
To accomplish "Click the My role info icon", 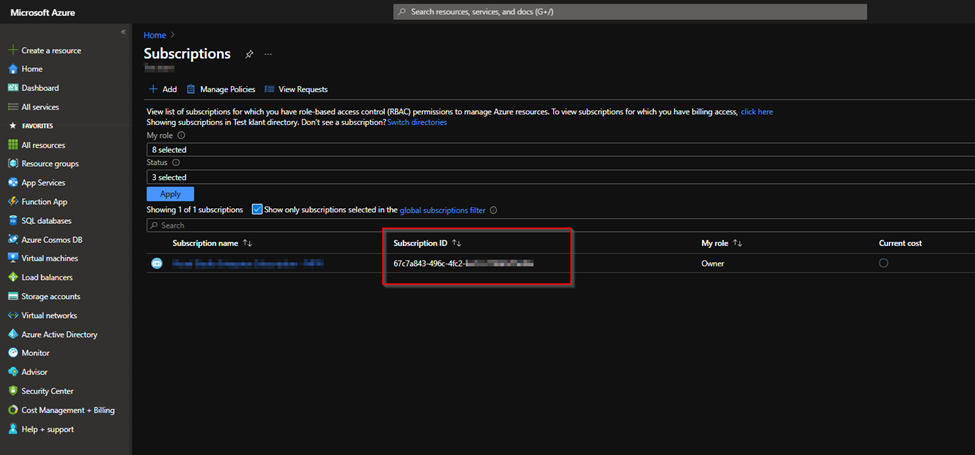I will [x=181, y=135].
